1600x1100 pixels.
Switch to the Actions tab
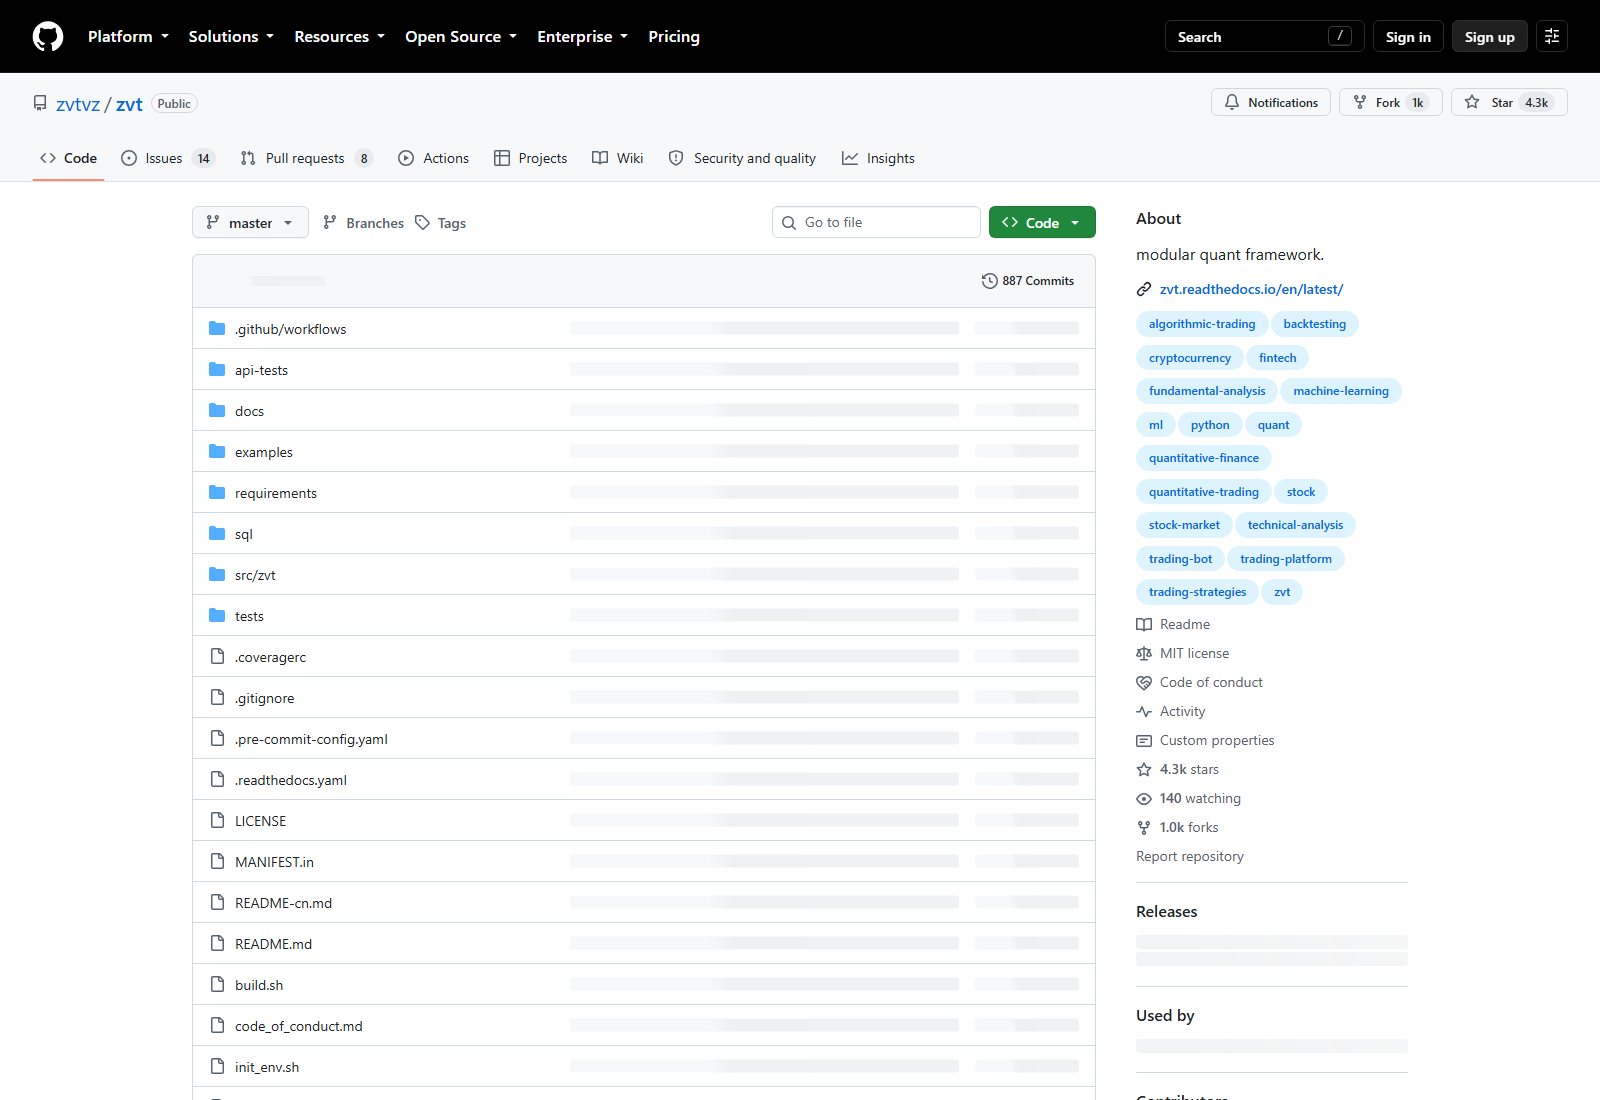point(434,158)
